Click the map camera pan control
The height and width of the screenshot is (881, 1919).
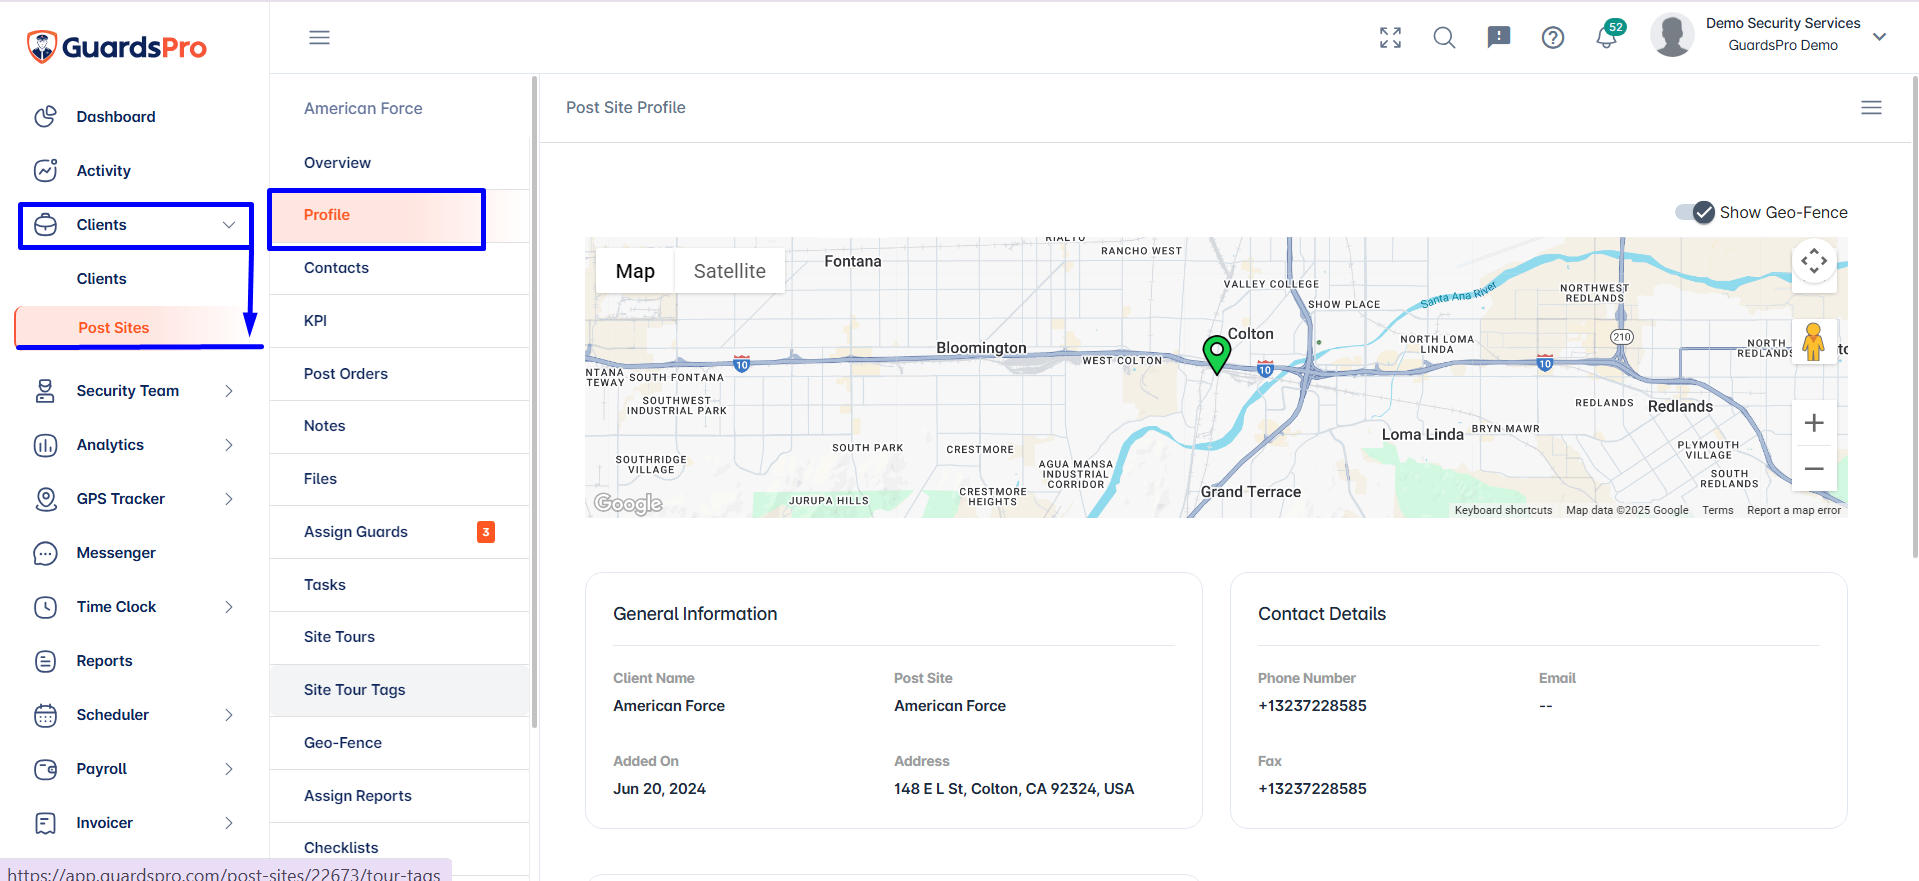[x=1814, y=262]
